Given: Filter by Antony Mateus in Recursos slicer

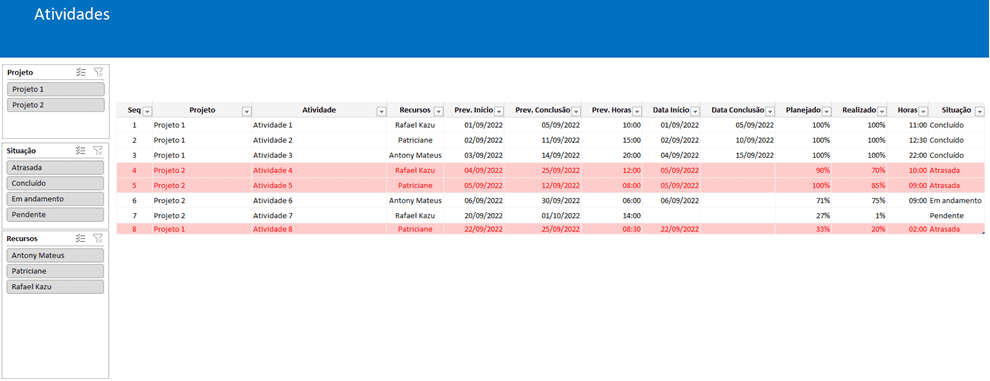Looking at the screenshot, I should [56, 255].
